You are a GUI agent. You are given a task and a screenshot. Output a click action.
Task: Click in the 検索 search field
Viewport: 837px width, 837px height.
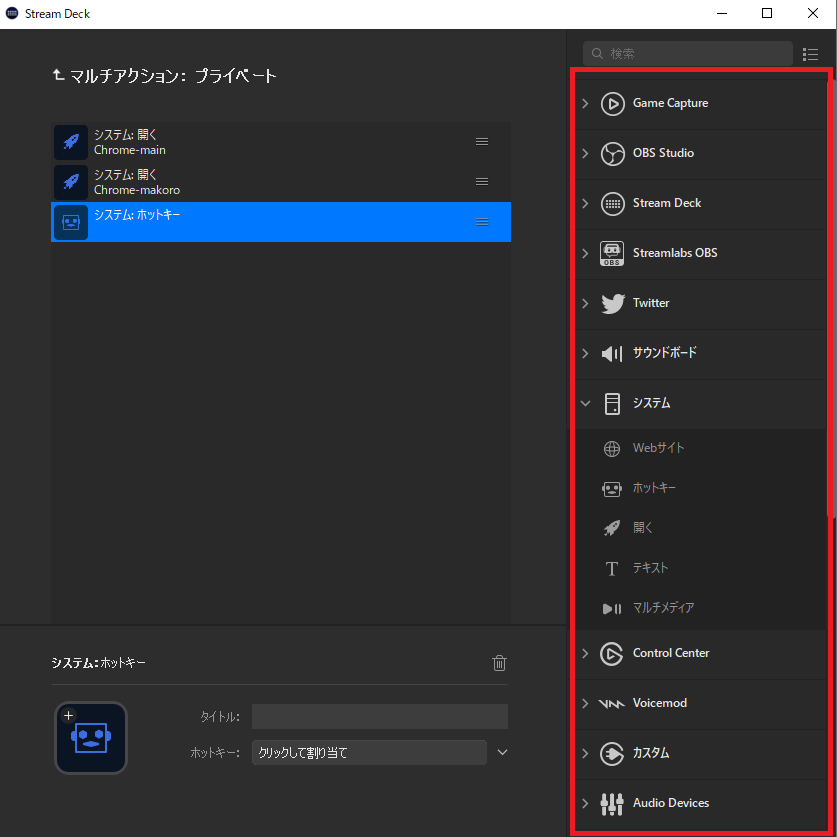point(688,54)
